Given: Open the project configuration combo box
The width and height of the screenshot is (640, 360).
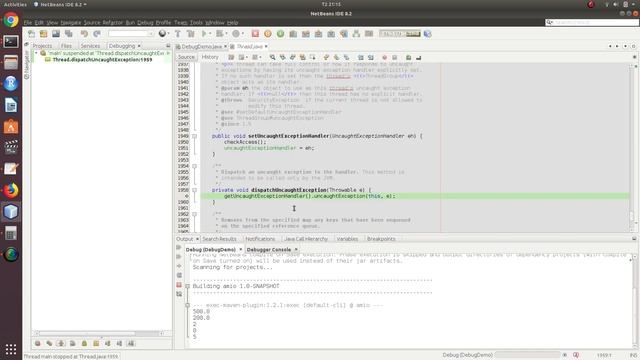Looking at the screenshot, I should (131, 34).
